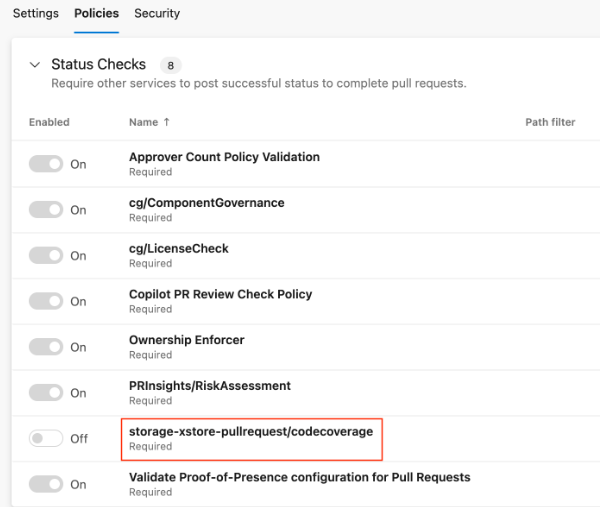The height and width of the screenshot is (507, 600).
Task: Switch to the Security tab
Action: coord(157,14)
